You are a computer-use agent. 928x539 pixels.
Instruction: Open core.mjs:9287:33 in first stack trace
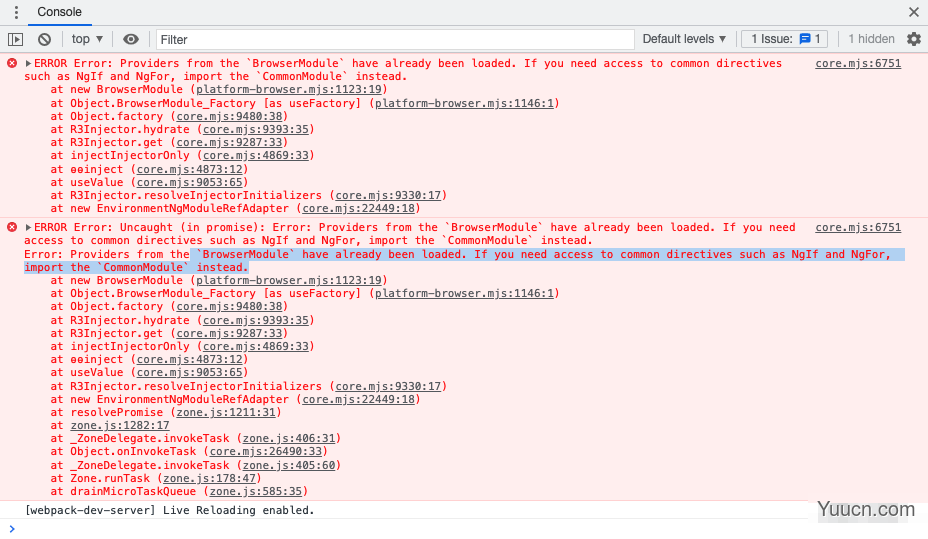229,143
